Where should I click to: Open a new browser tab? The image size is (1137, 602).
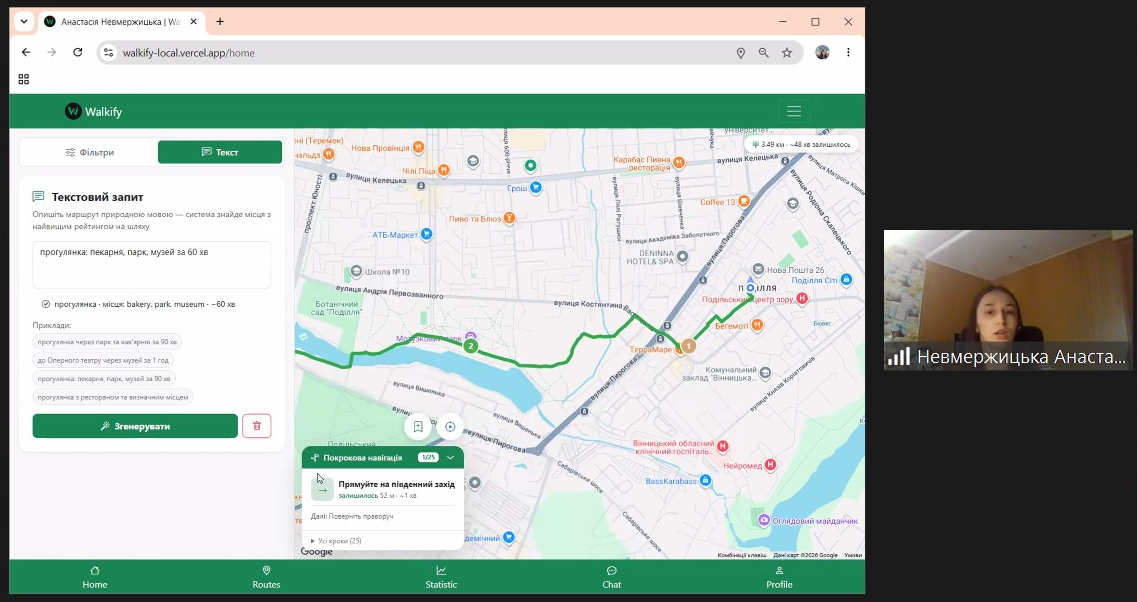pyautogui.click(x=220, y=22)
